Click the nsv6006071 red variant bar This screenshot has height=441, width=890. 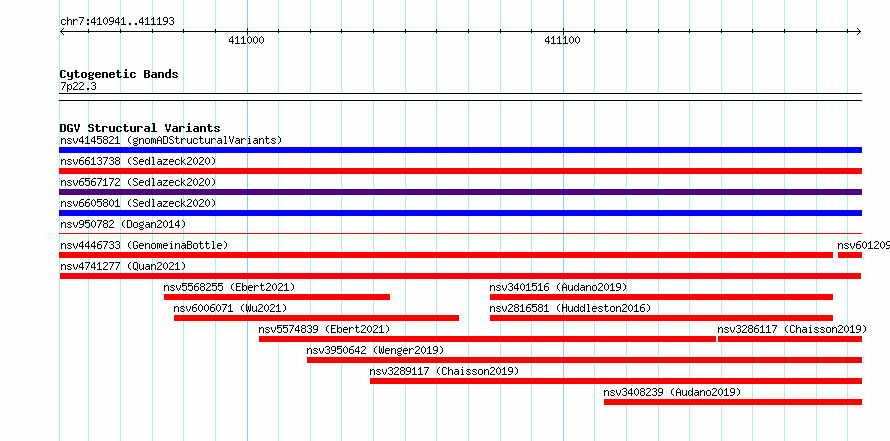point(316,318)
